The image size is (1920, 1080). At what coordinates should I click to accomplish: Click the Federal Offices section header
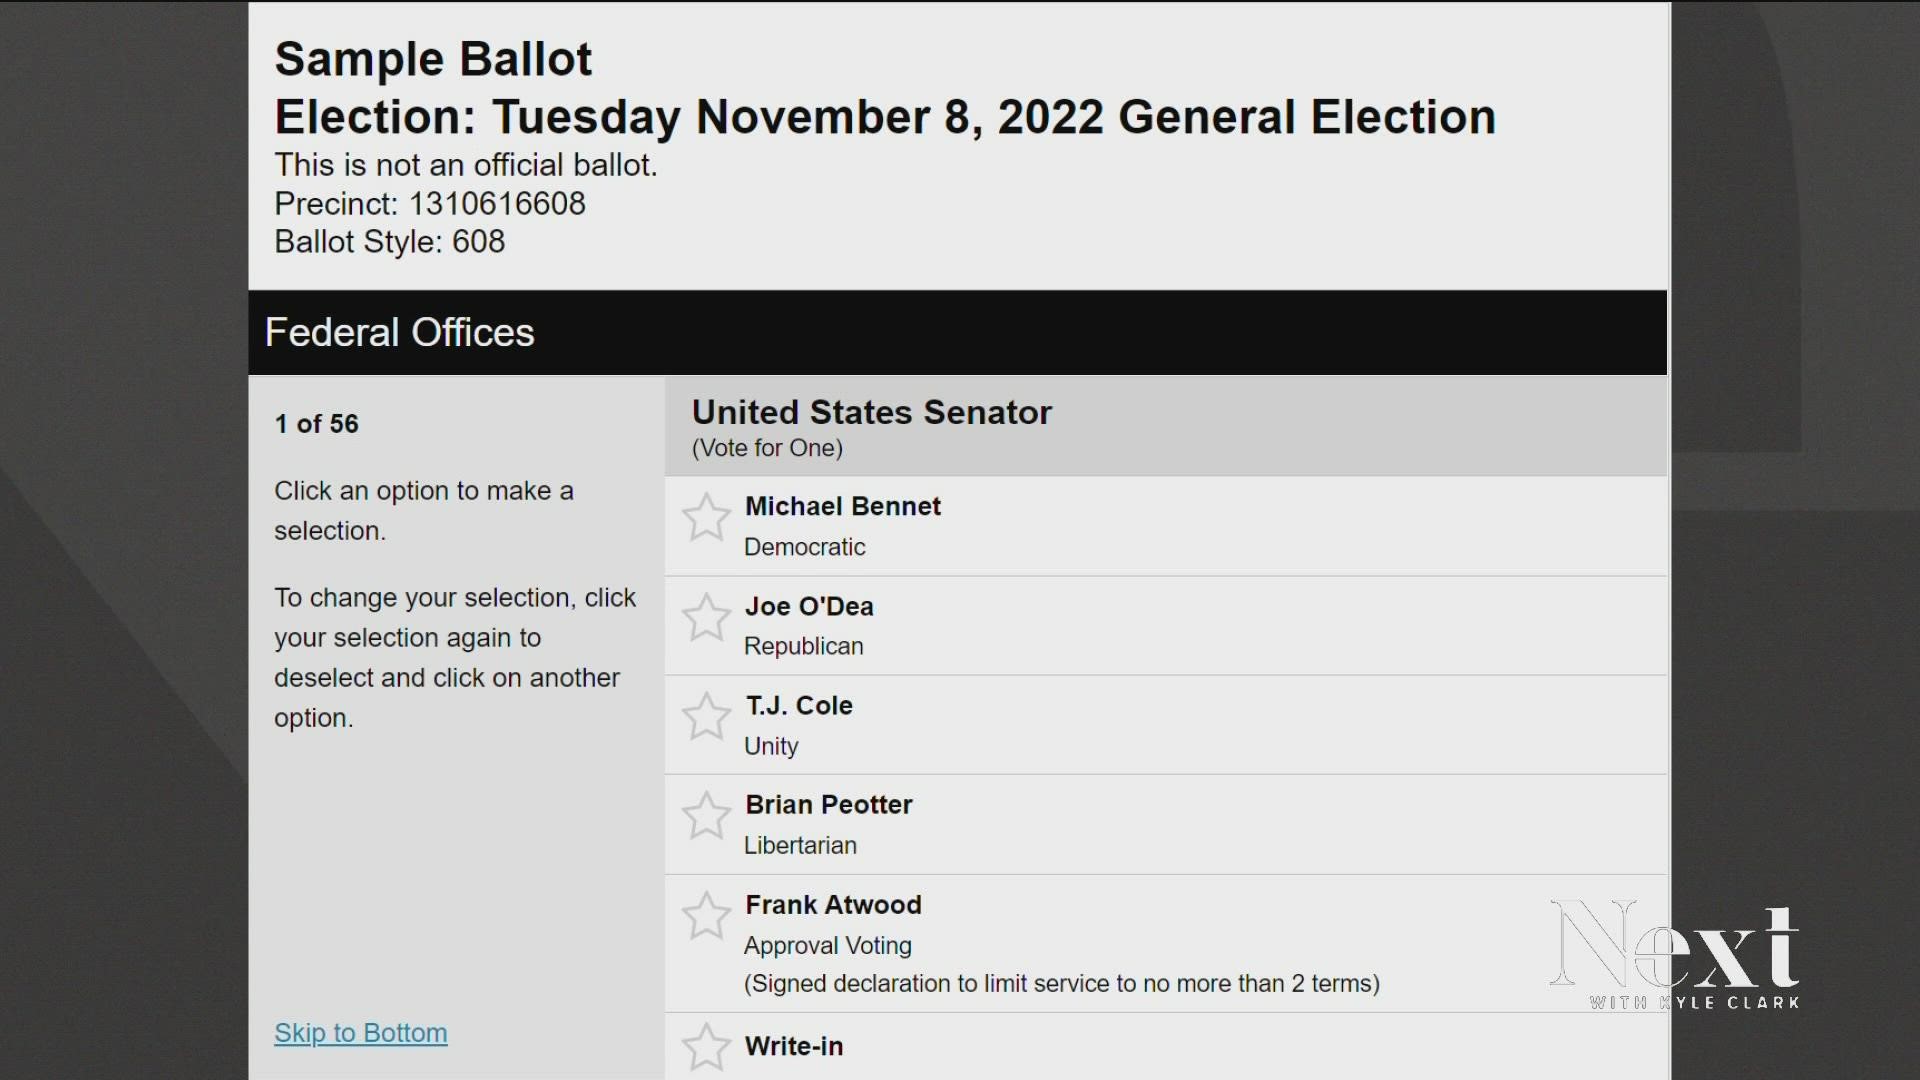pyautogui.click(x=399, y=333)
